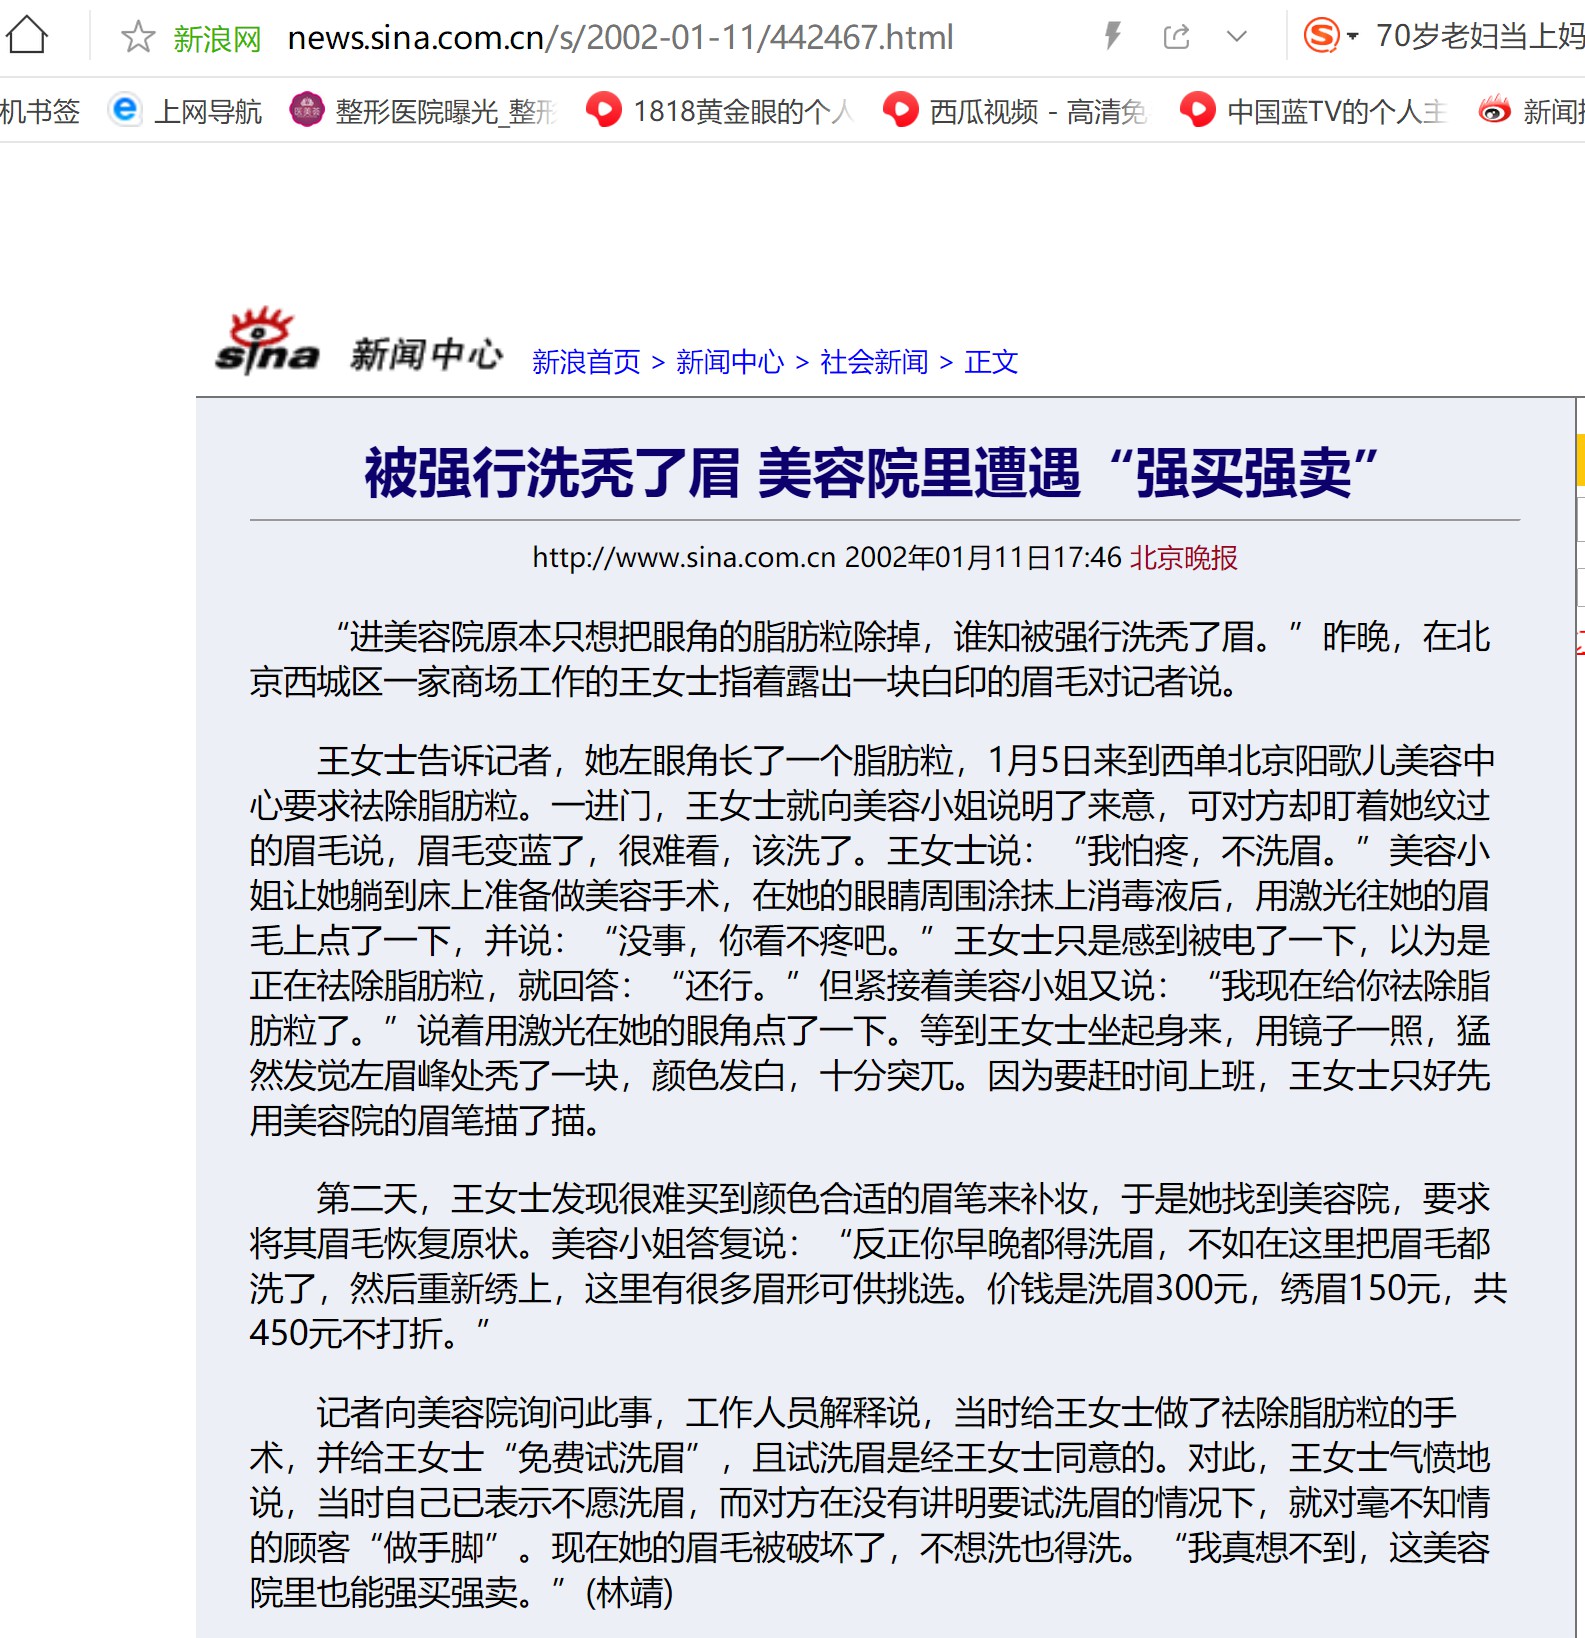Click paragraph starting 记者向美容院询问此事

870,1502
